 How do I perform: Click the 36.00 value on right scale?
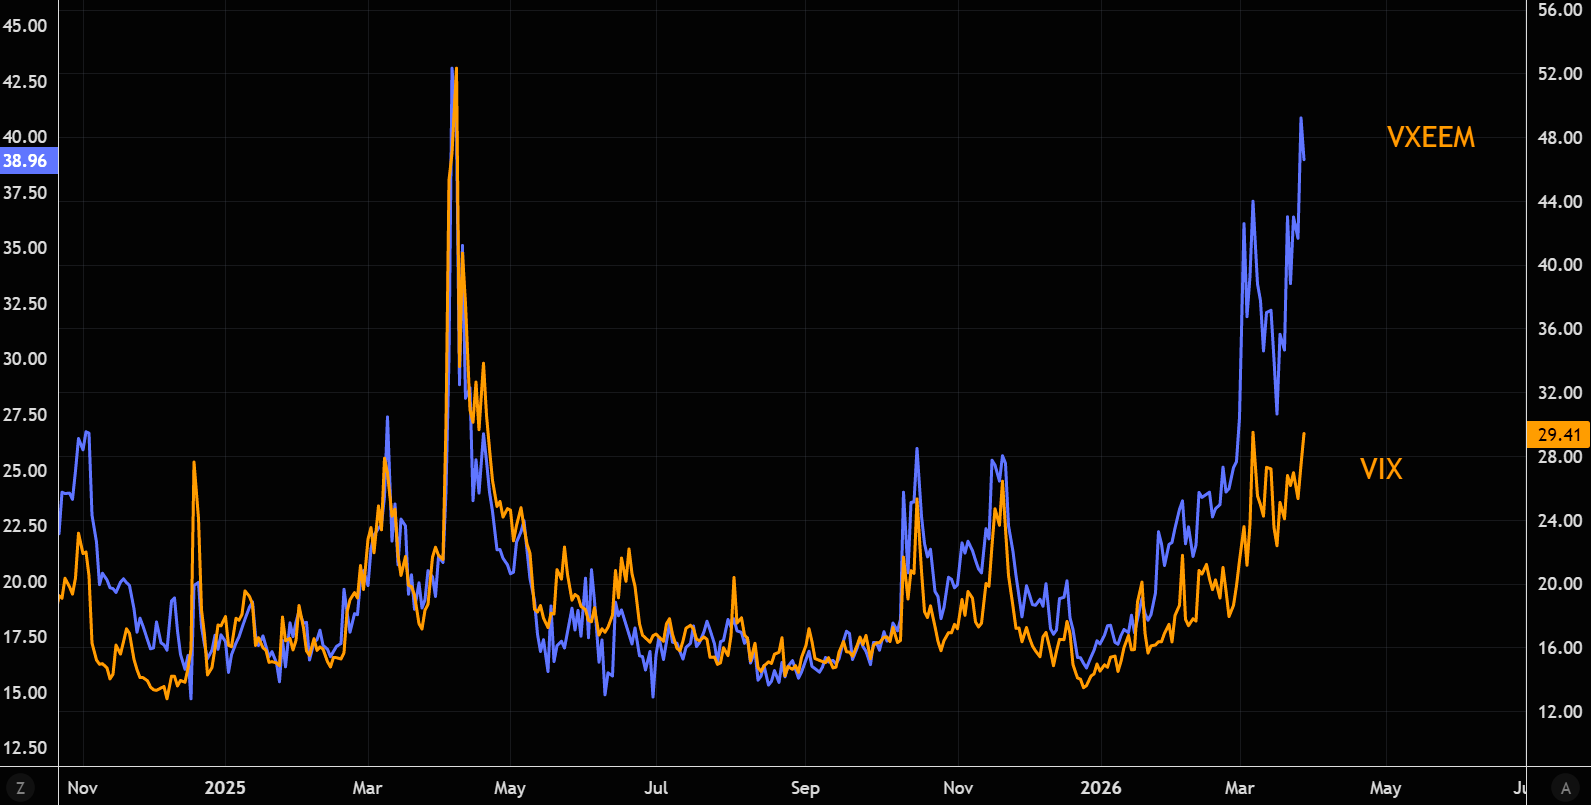[x=1560, y=329]
